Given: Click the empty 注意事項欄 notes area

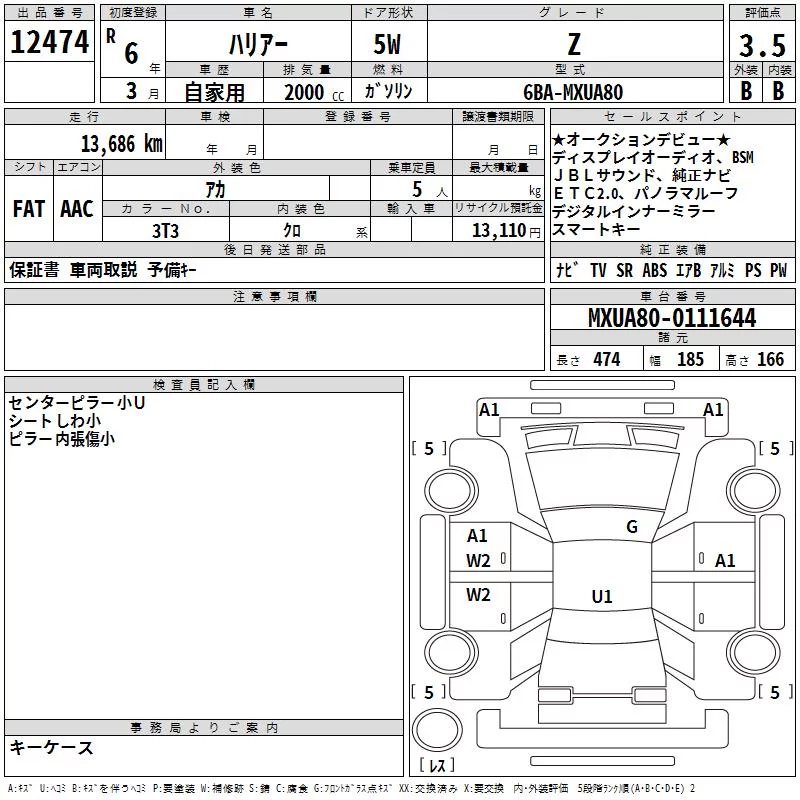Looking at the screenshot, I should pyautogui.click(x=274, y=337).
